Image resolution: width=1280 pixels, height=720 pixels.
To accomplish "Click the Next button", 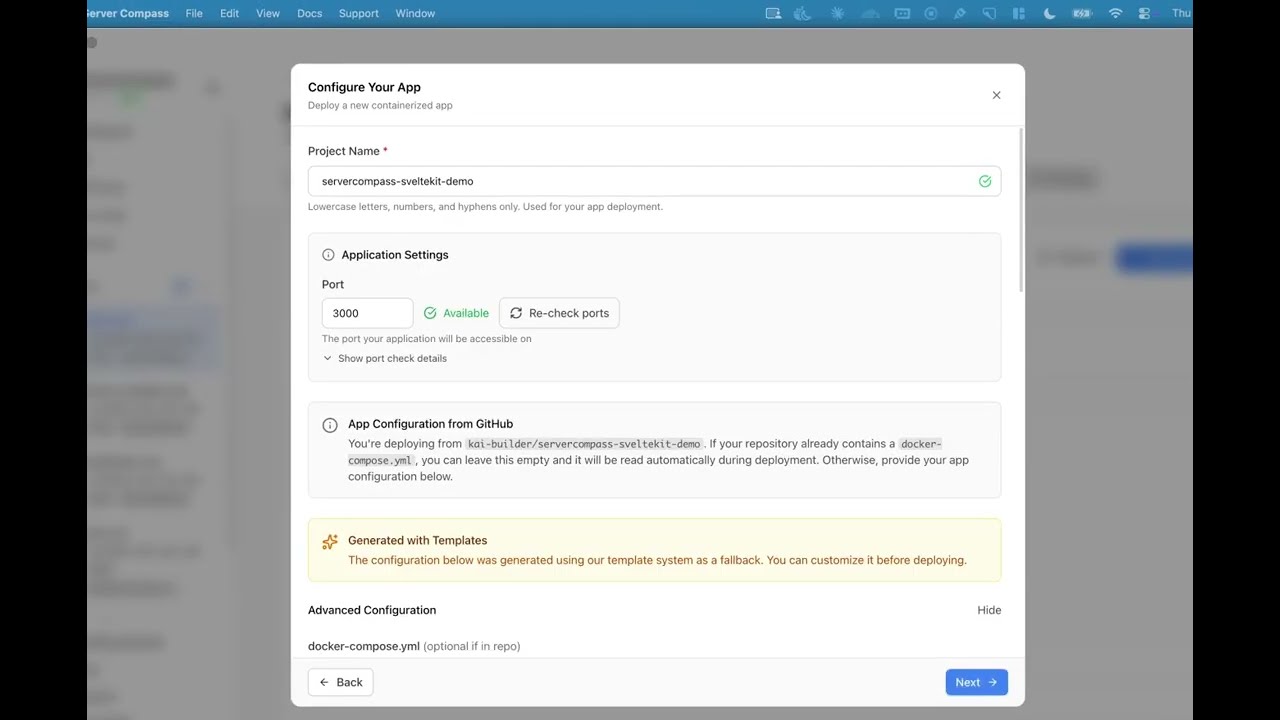I will point(976,682).
